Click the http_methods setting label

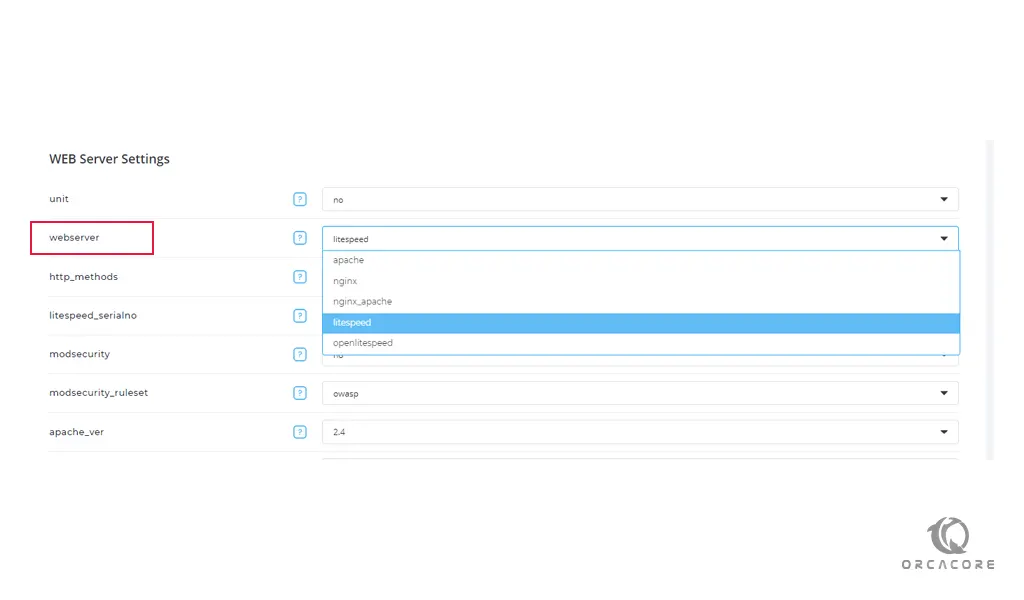(x=84, y=277)
